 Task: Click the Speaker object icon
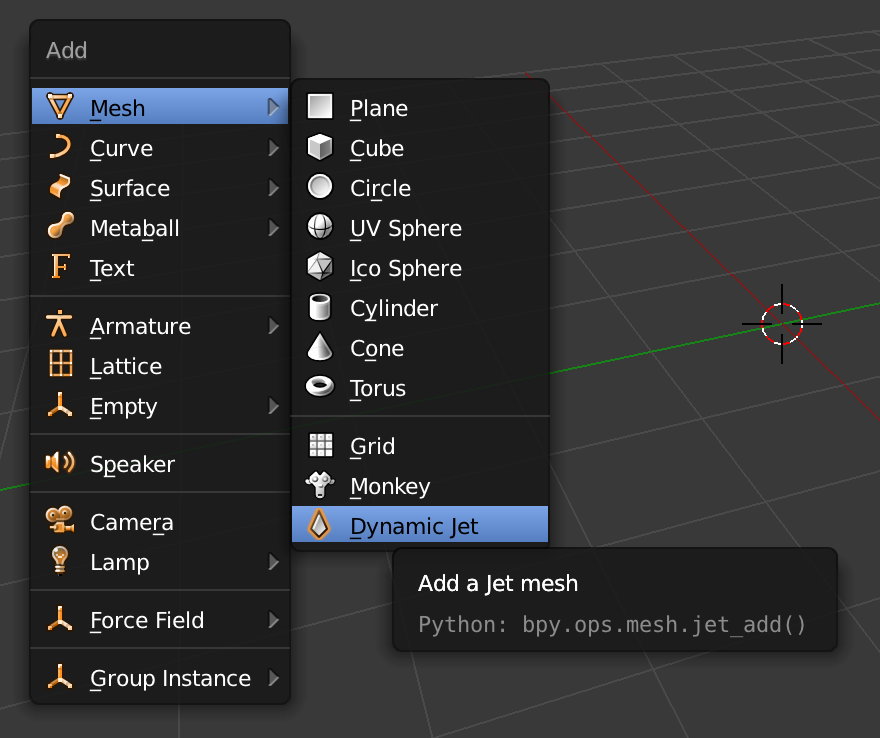coord(59,463)
